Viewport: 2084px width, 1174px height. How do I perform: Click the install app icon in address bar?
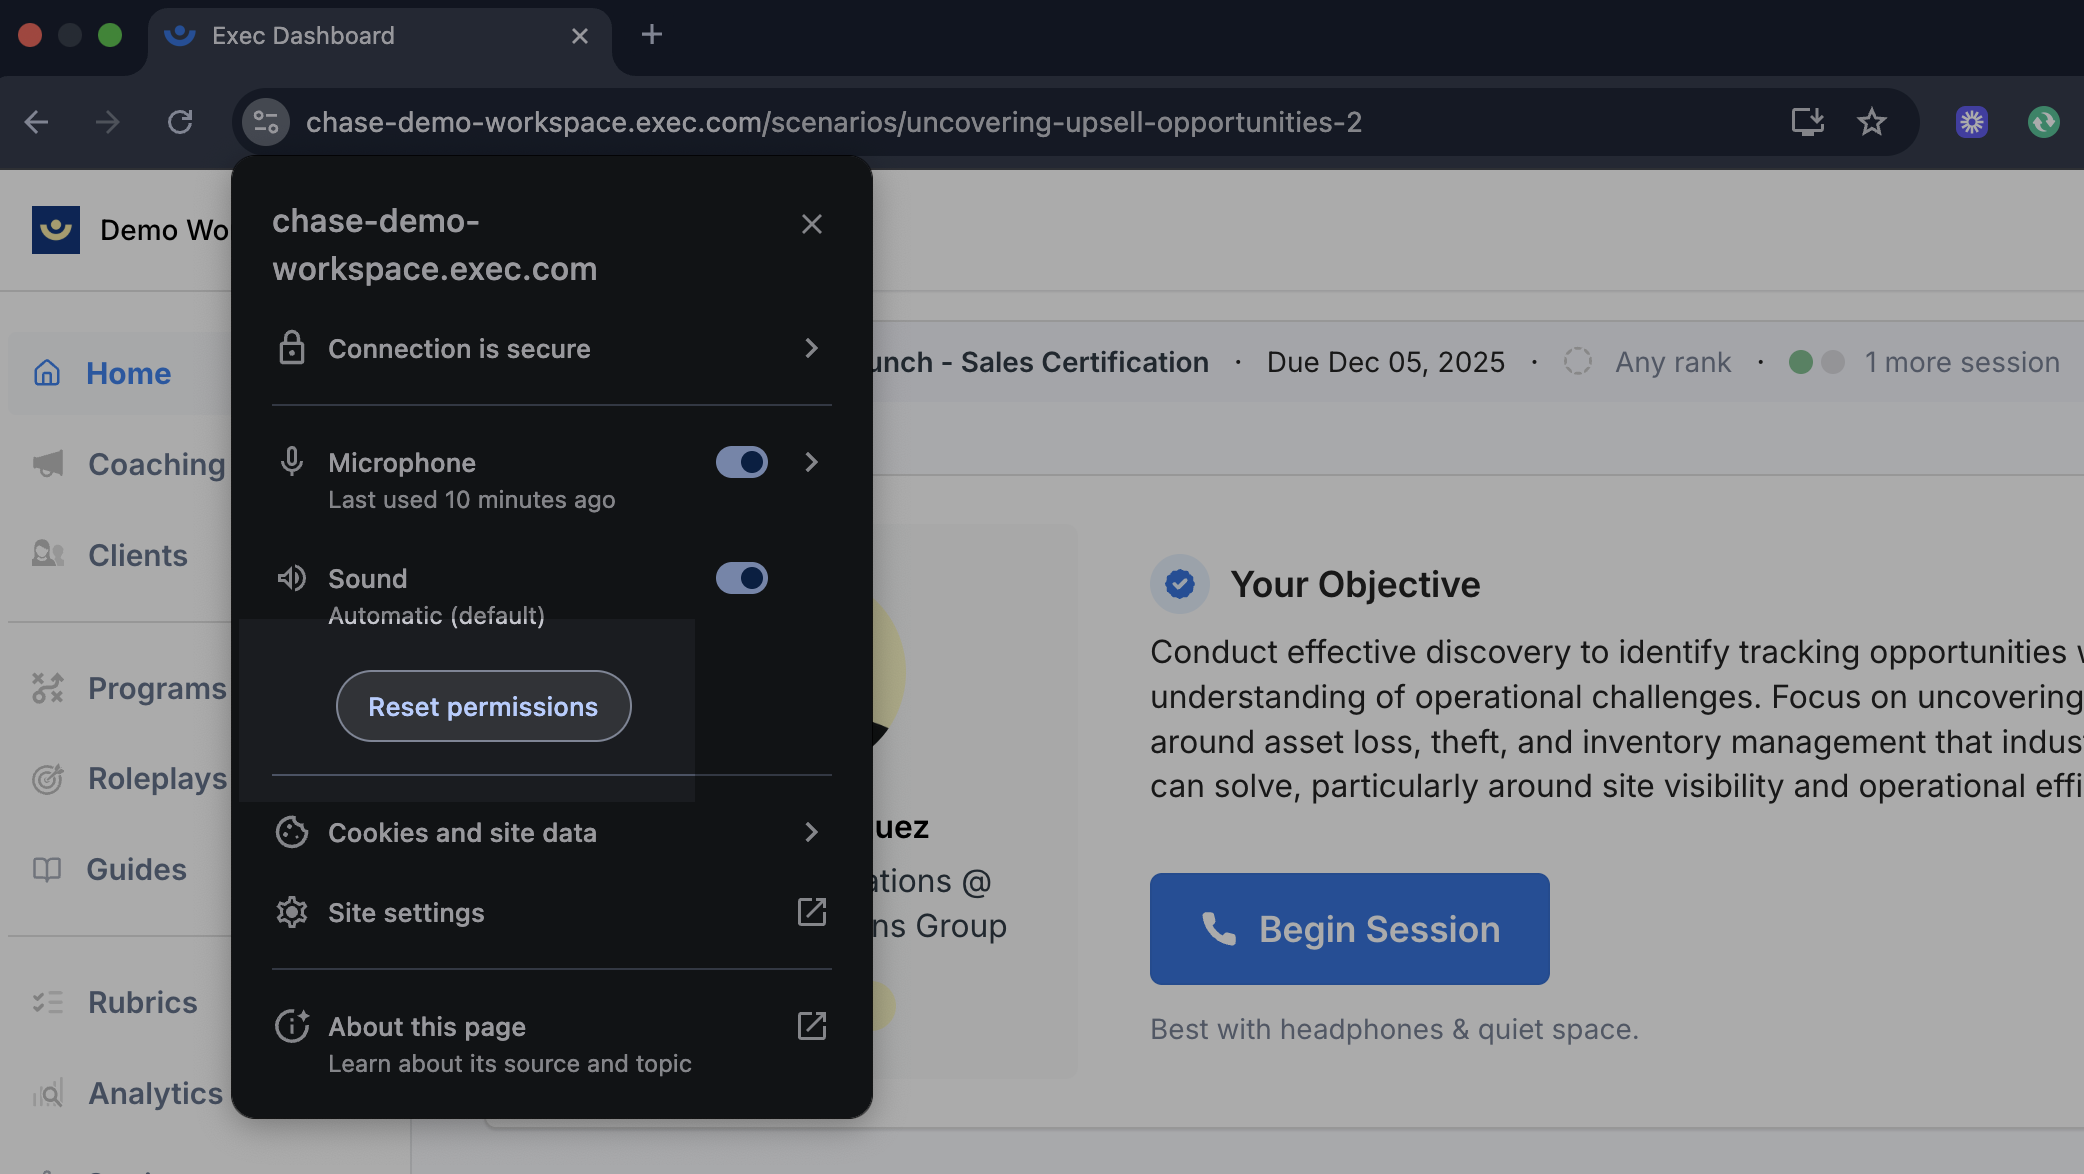coord(1807,122)
